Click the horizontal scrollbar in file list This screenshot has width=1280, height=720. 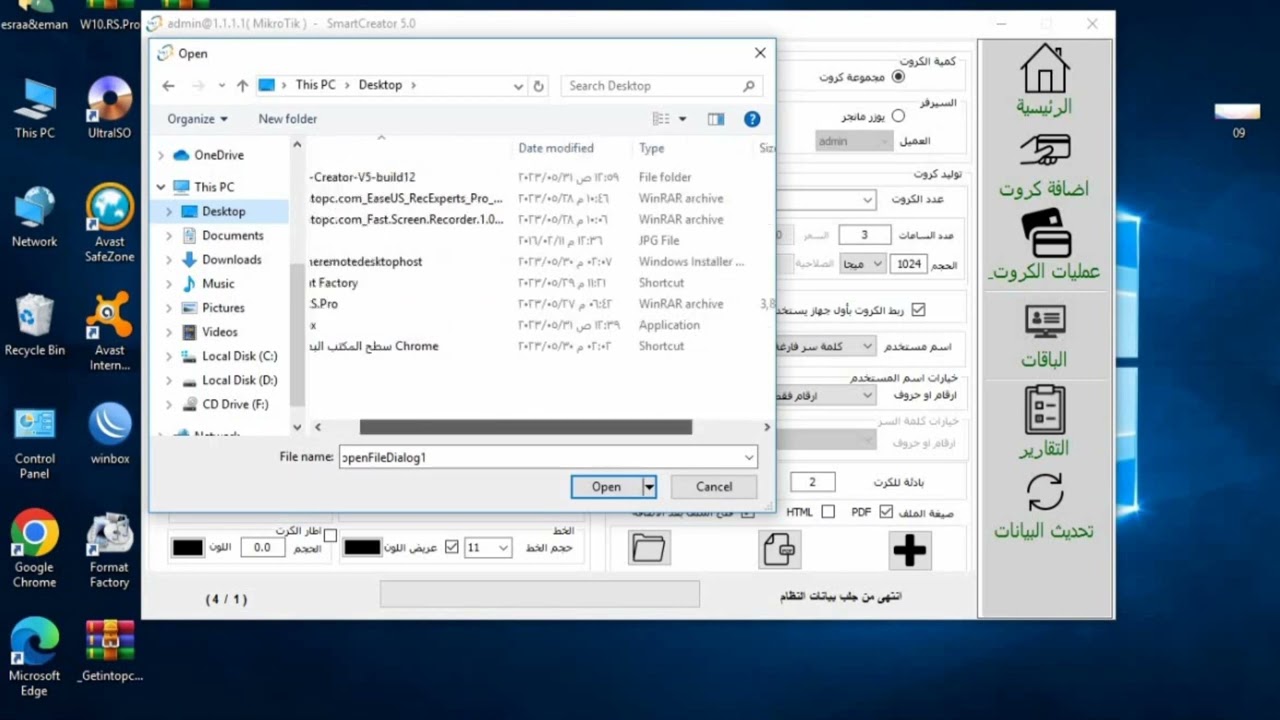[525, 427]
